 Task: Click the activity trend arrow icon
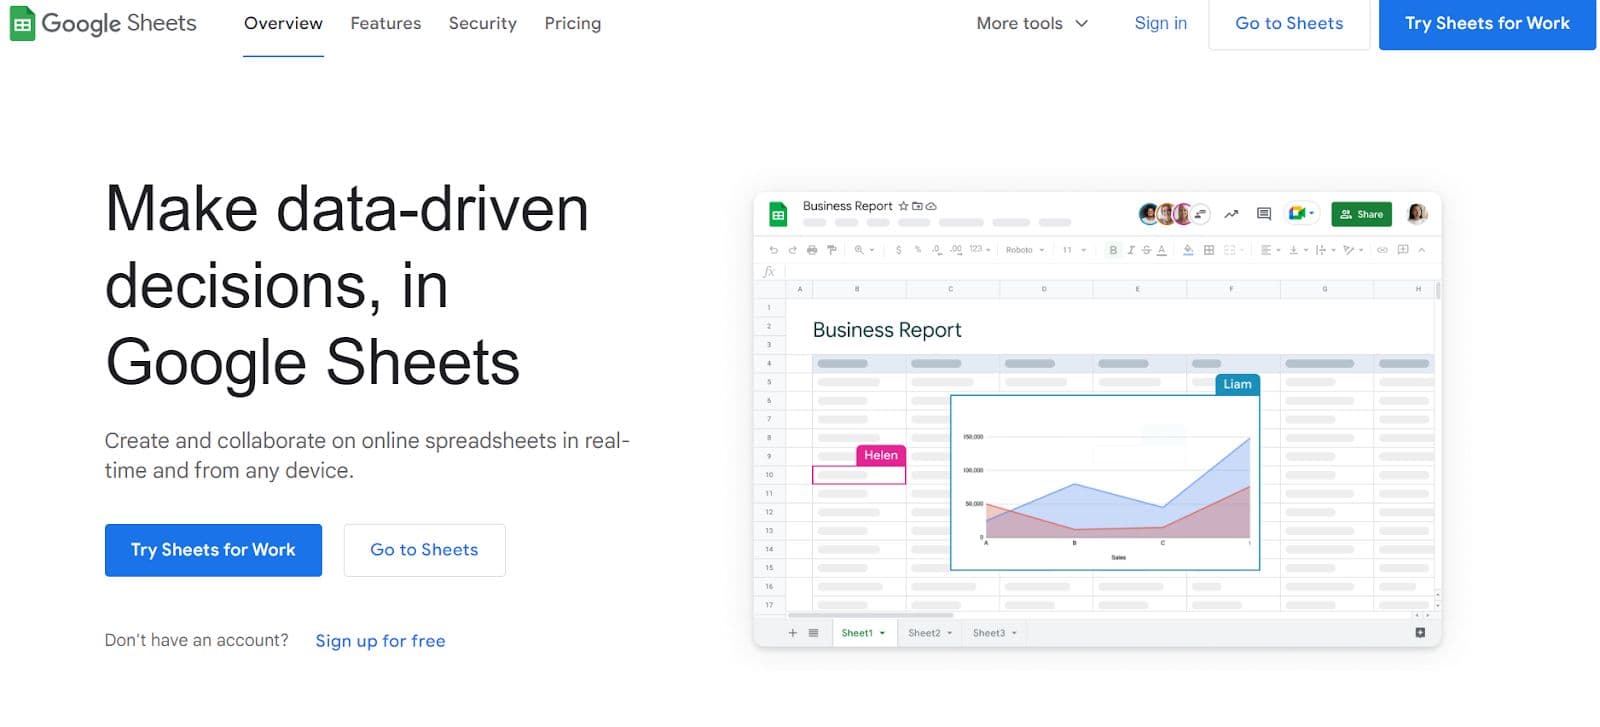(x=1231, y=214)
